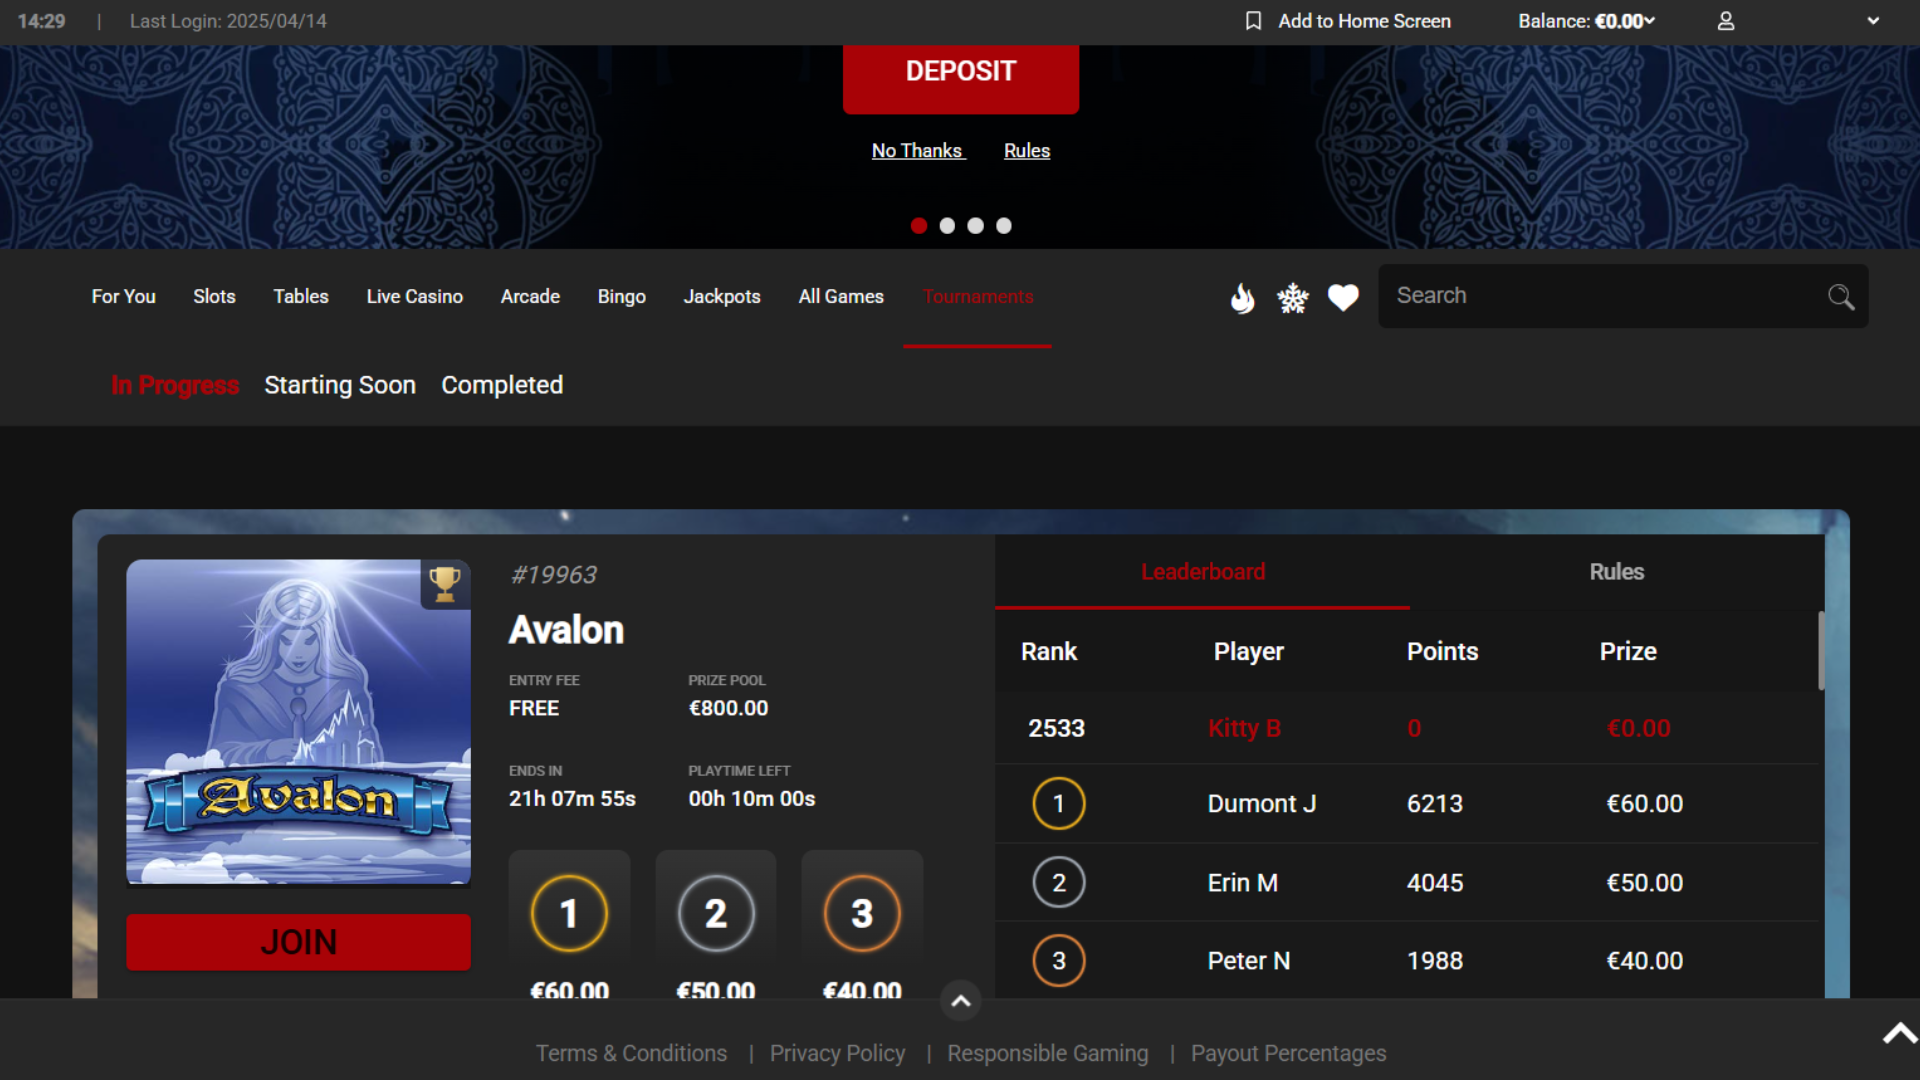This screenshot has height=1080, width=1920.
Task: Click the cold games snowflake icon
Action: pos(1293,297)
